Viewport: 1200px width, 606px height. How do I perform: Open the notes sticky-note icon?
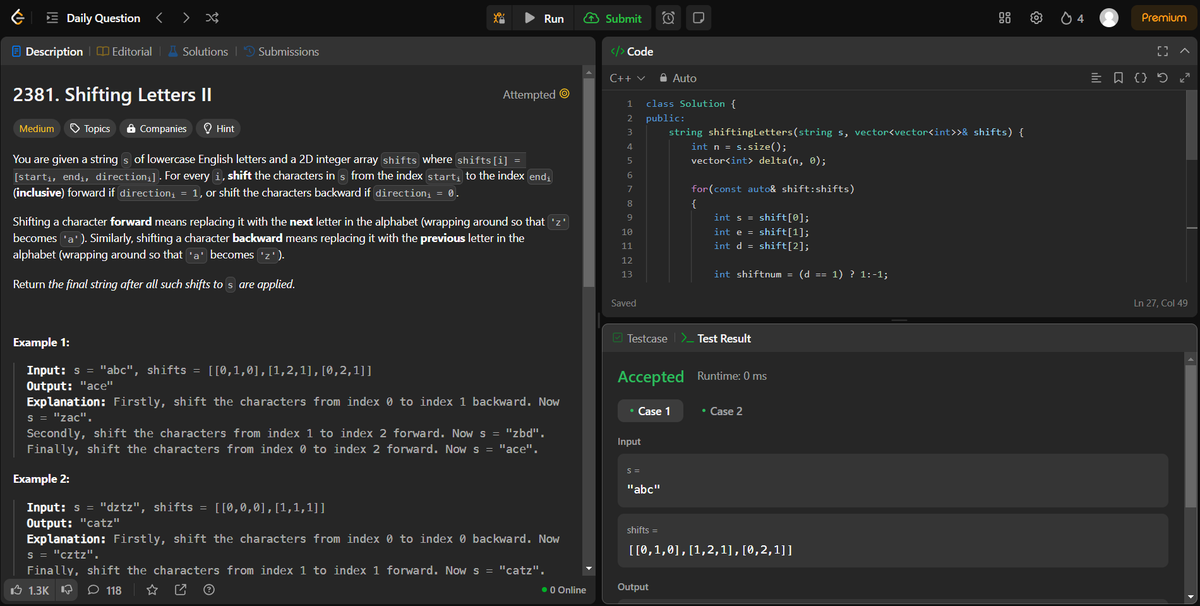pos(699,17)
